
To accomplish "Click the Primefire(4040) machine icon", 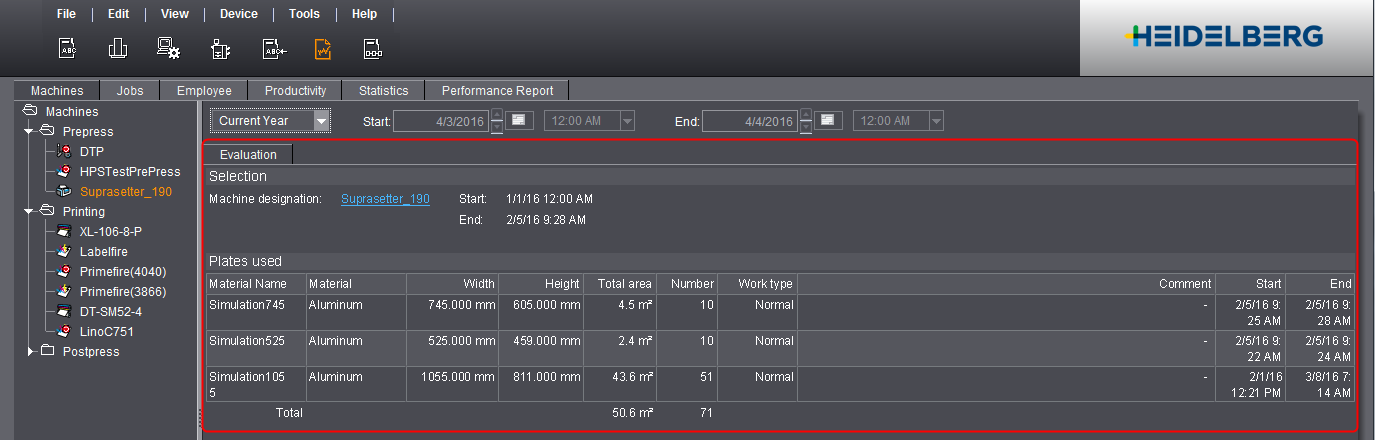I will (x=64, y=272).
